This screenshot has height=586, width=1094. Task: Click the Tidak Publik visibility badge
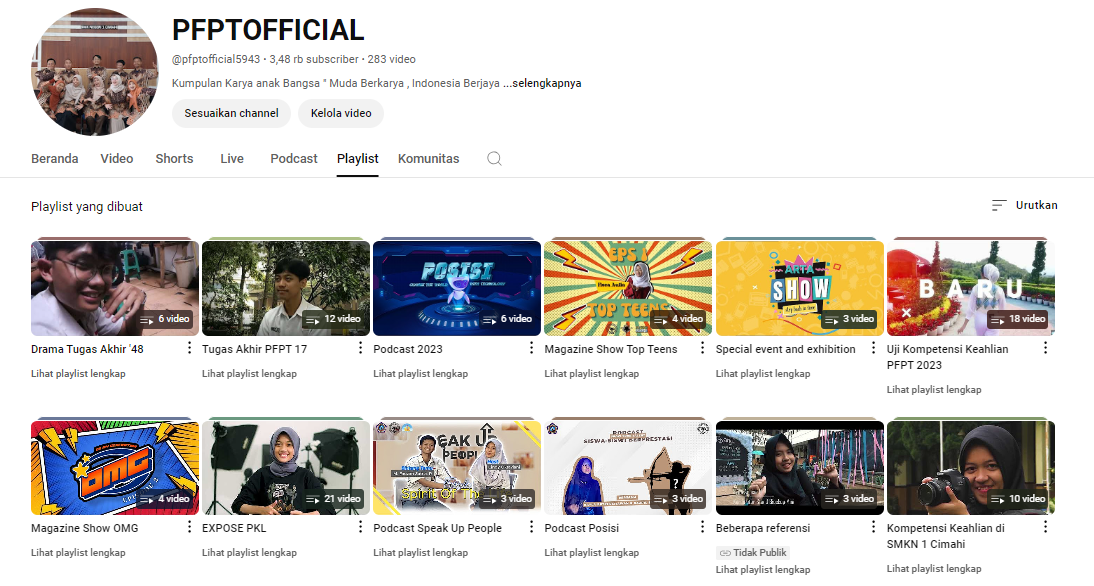[753, 553]
